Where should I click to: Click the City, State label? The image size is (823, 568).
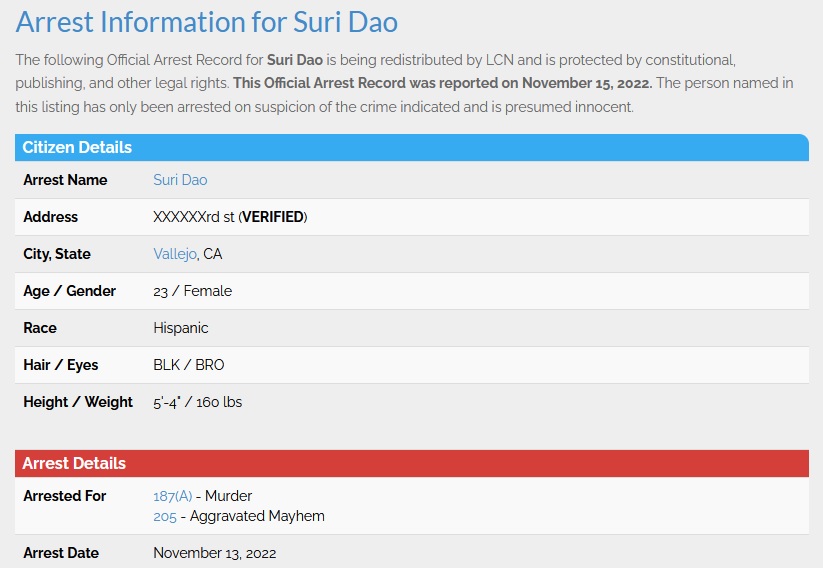pyautogui.click(x=57, y=254)
